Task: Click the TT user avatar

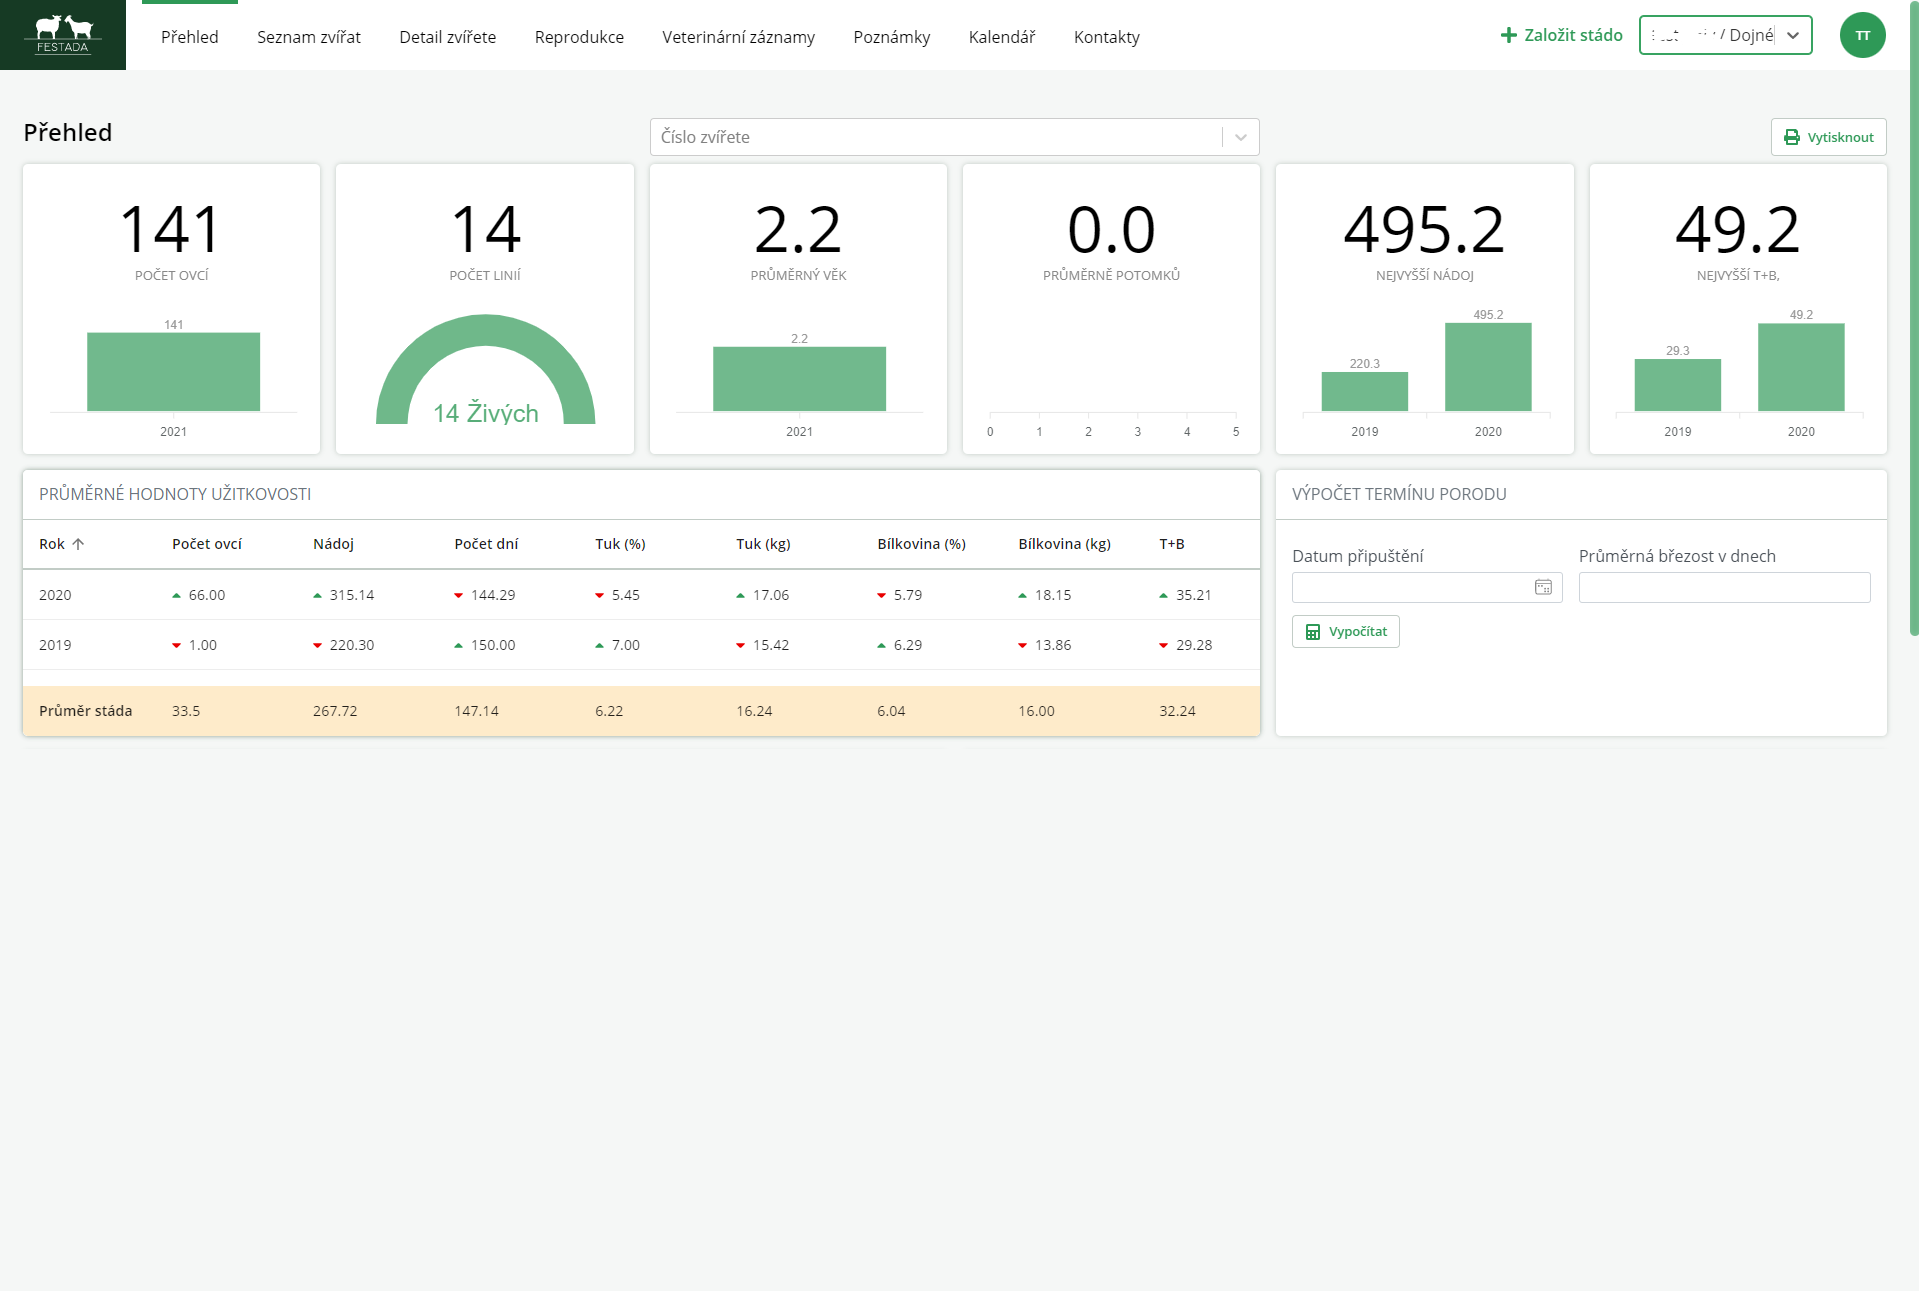Action: [x=1862, y=36]
